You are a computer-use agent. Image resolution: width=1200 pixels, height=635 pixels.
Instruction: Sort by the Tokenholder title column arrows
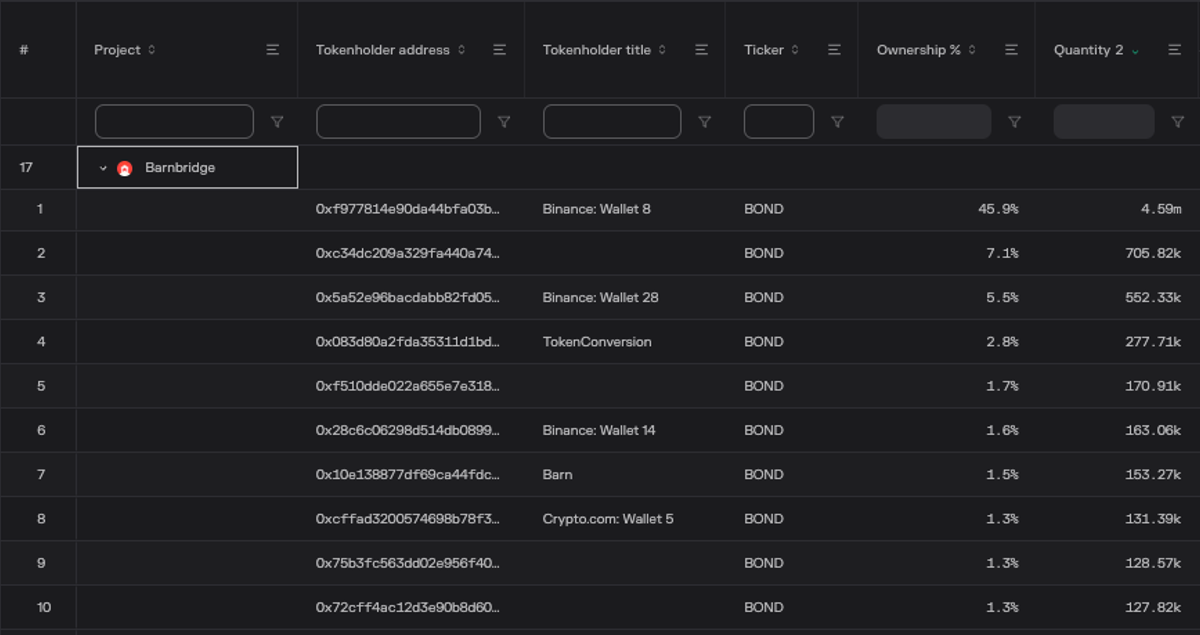click(662, 50)
